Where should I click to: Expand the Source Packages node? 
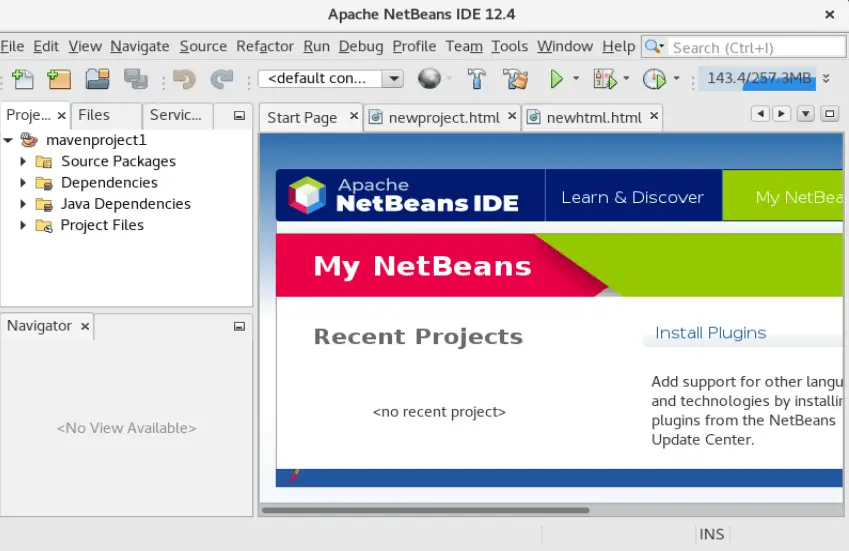click(x=23, y=161)
